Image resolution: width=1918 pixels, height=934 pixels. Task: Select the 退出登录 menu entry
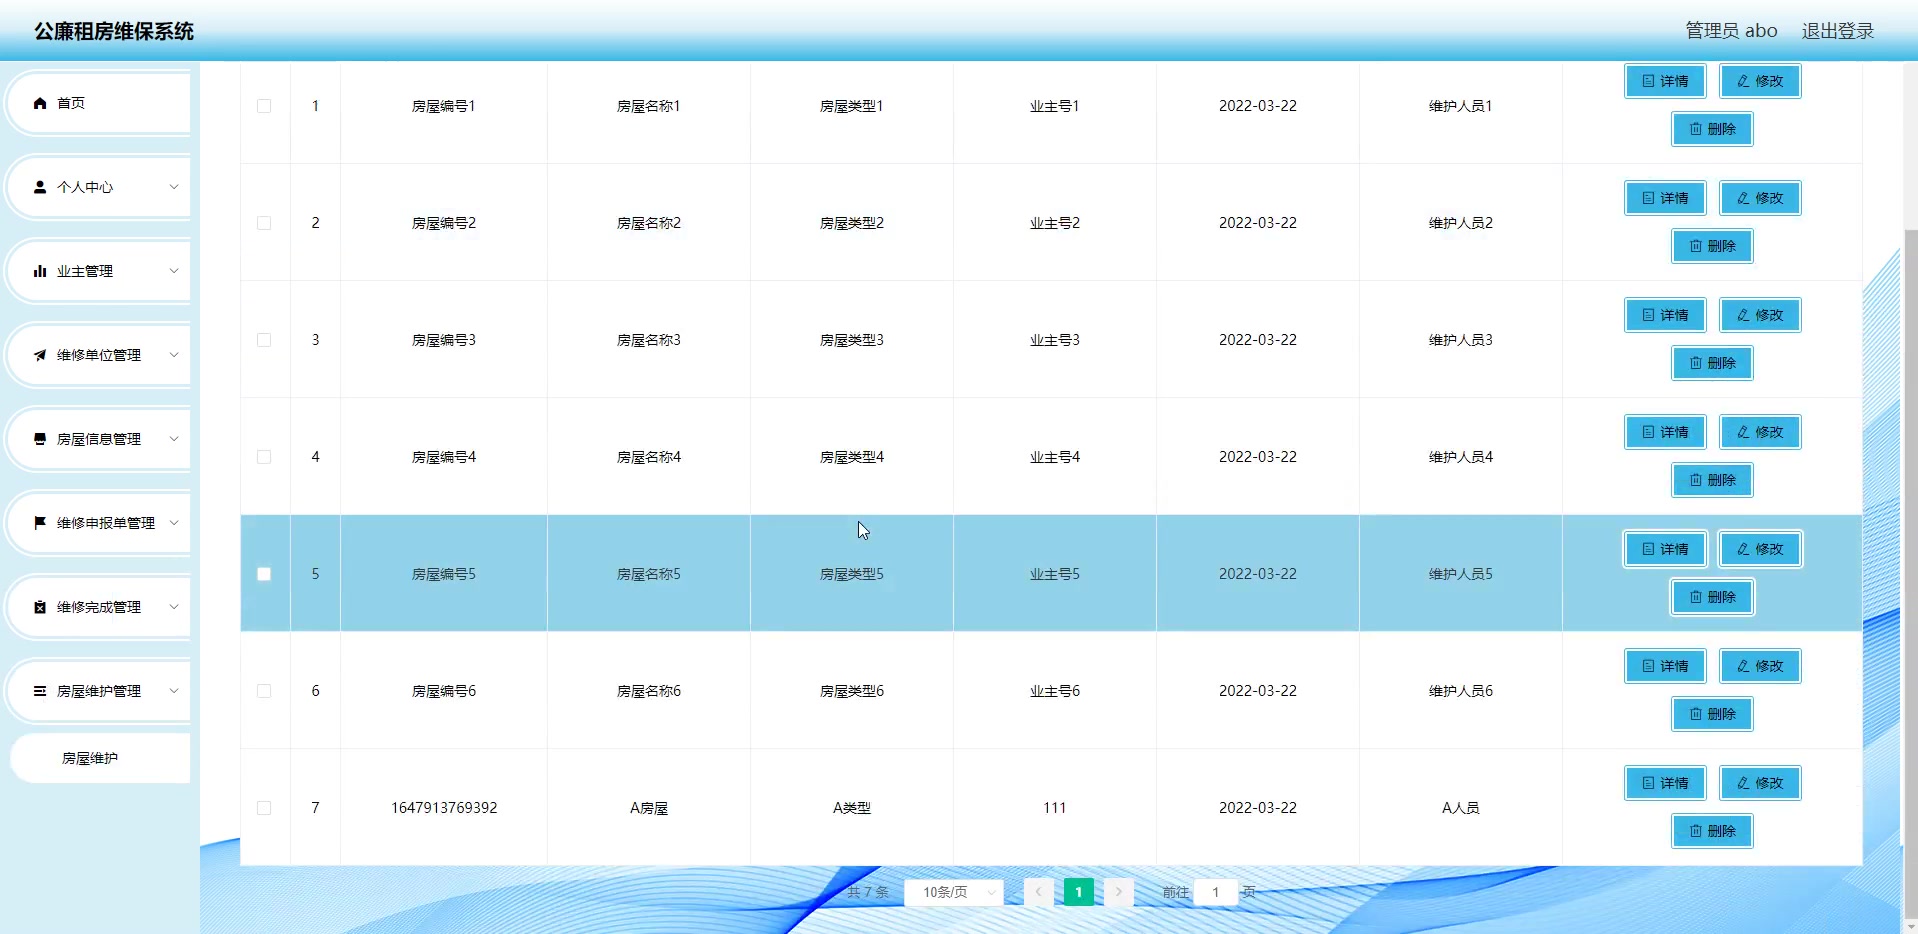tap(1838, 30)
